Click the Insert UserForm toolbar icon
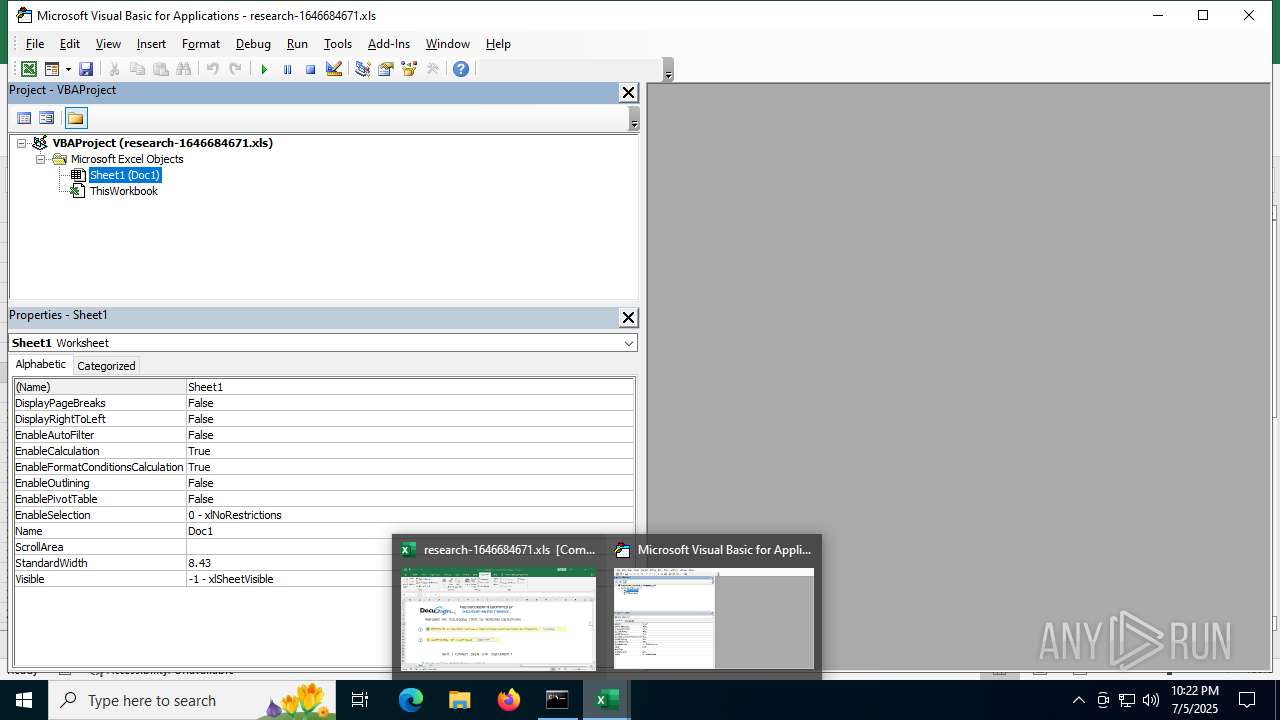This screenshot has height=720, width=1280. (52, 69)
